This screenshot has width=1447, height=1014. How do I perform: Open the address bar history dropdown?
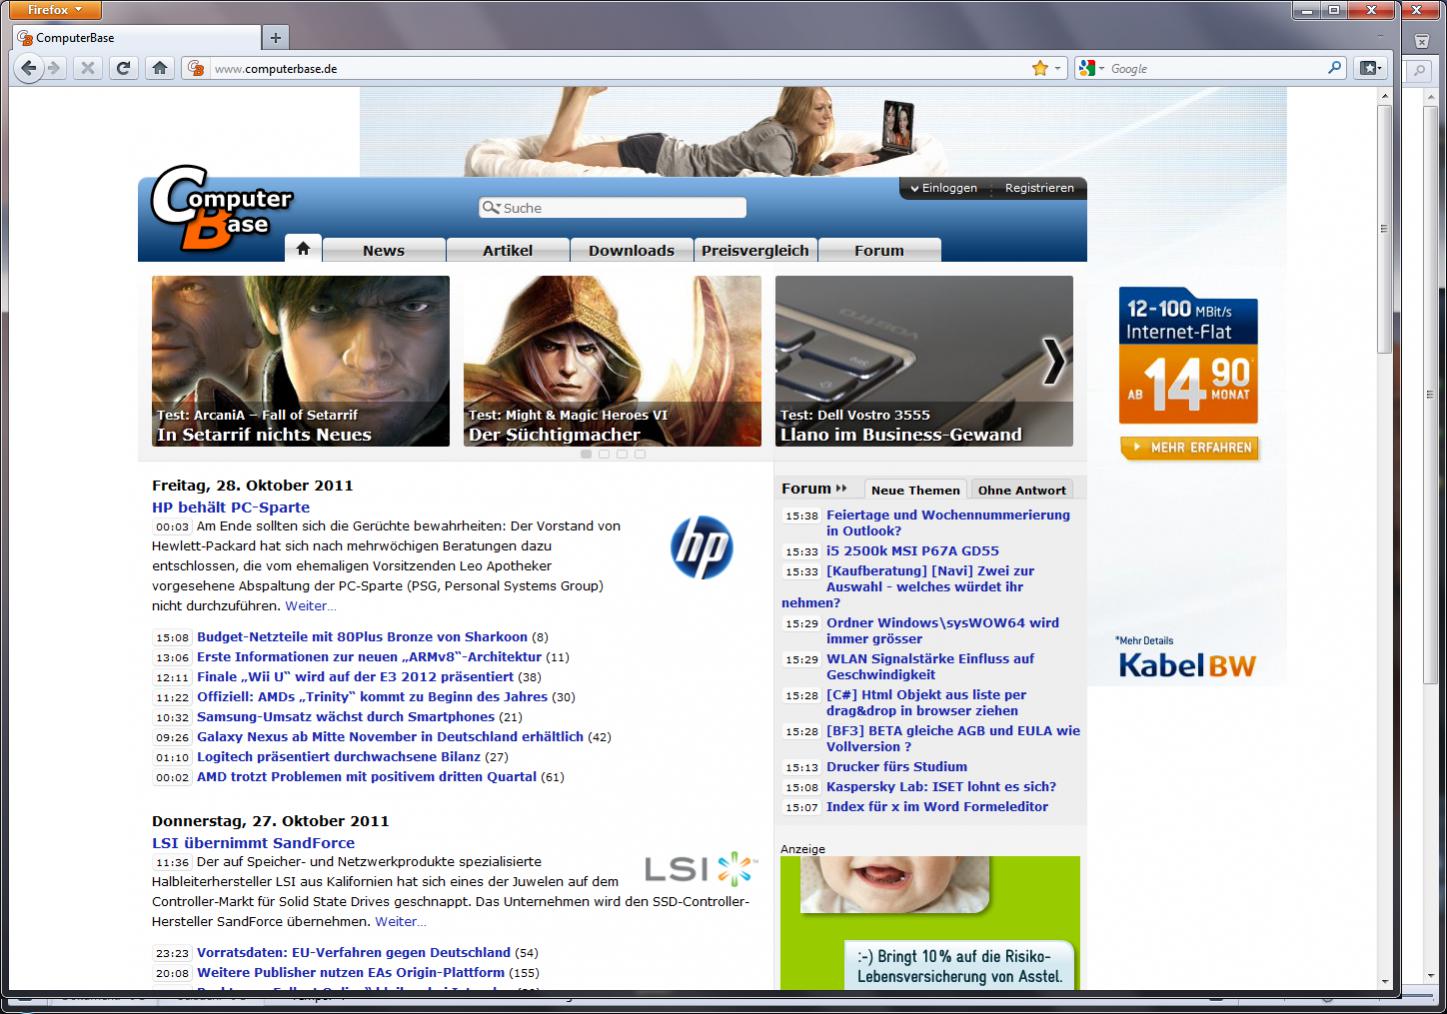point(1058,69)
